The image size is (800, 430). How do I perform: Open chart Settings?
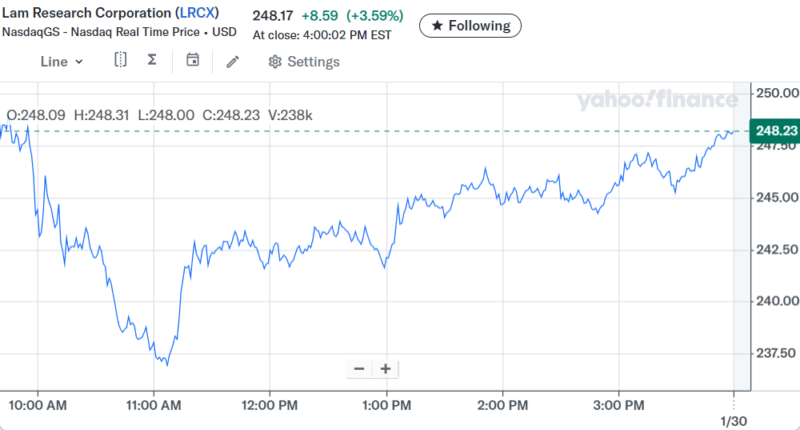point(304,62)
